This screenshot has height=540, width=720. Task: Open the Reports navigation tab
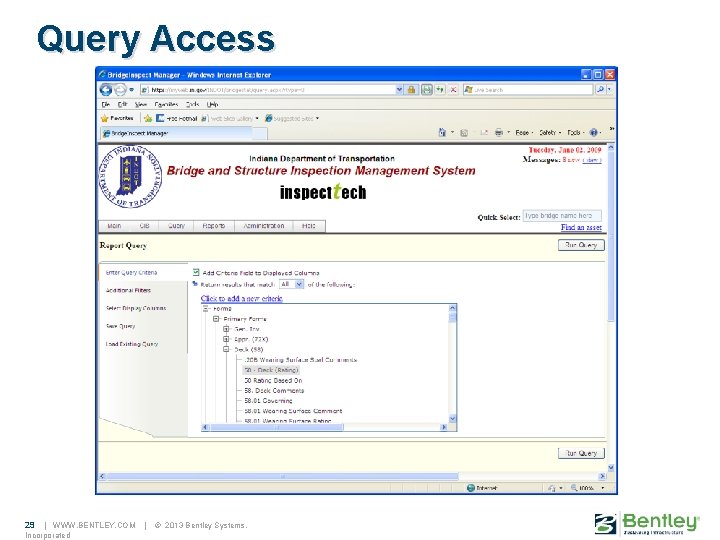click(x=214, y=226)
